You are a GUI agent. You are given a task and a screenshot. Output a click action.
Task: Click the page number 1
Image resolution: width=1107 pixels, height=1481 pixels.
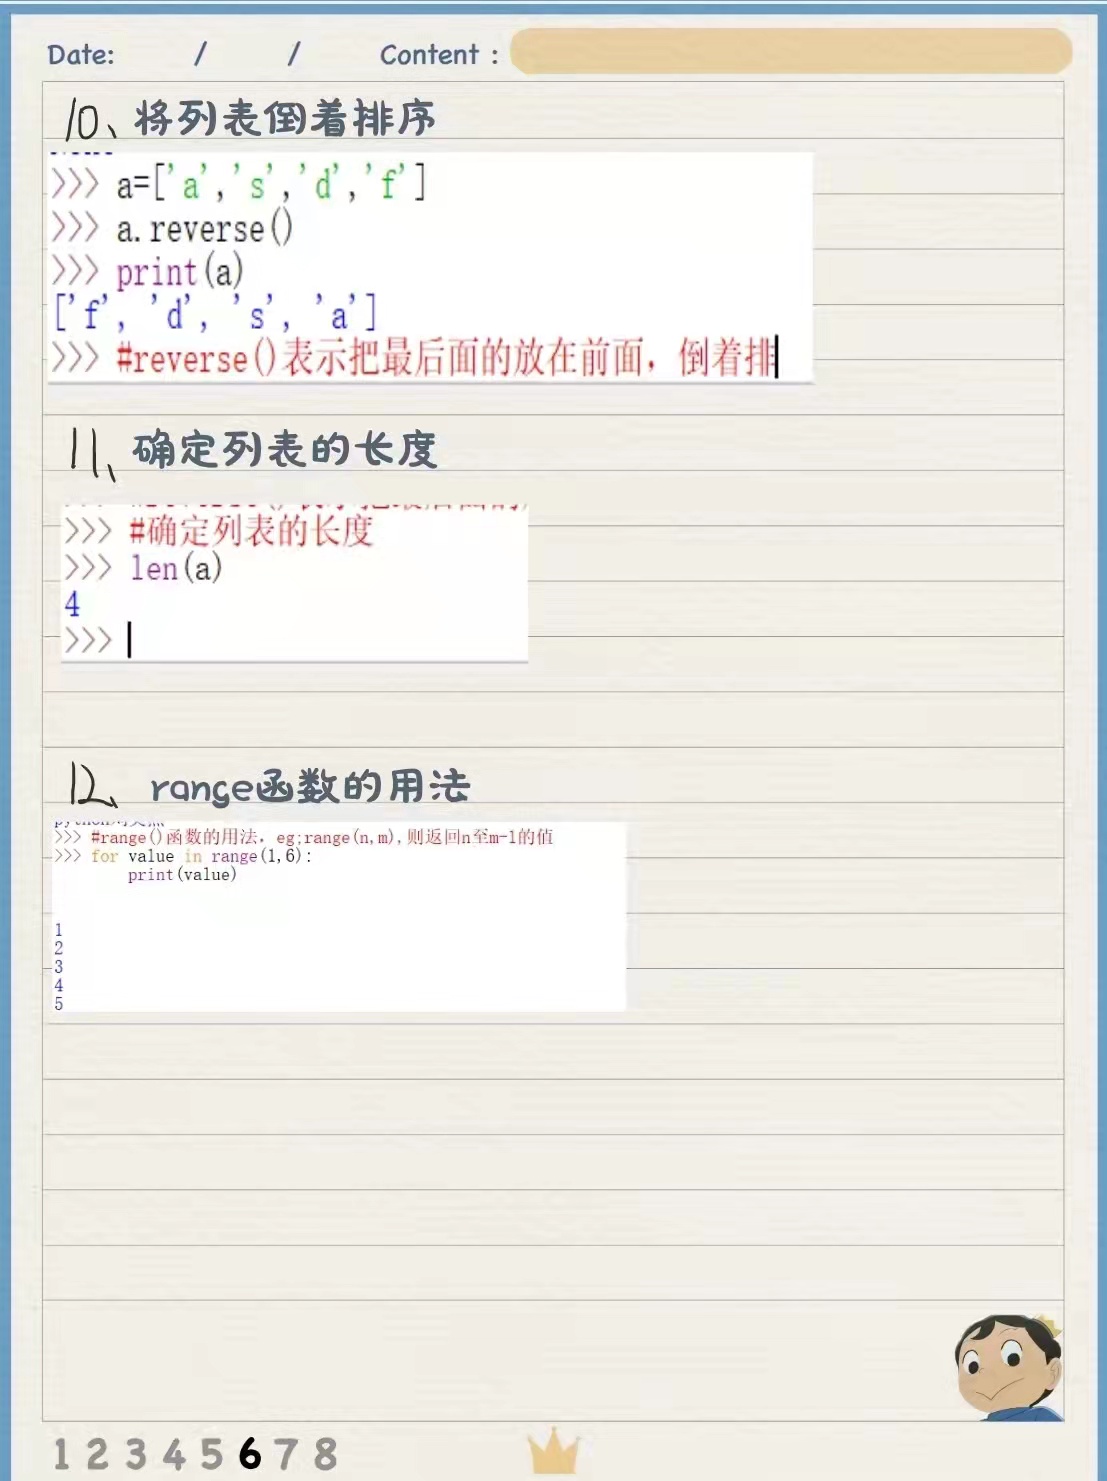(61, 1454)
